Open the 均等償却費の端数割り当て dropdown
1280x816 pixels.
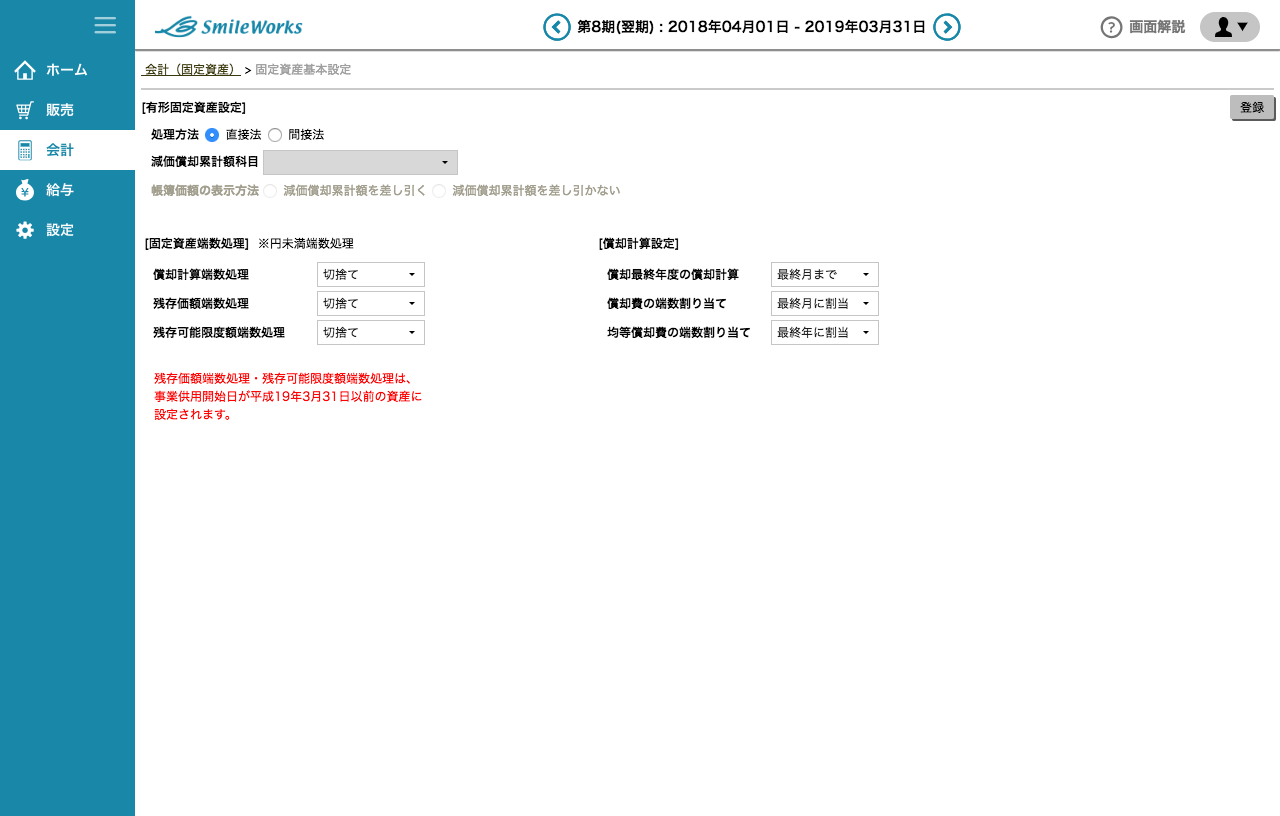pyautogui.click(x=825, y=332)
